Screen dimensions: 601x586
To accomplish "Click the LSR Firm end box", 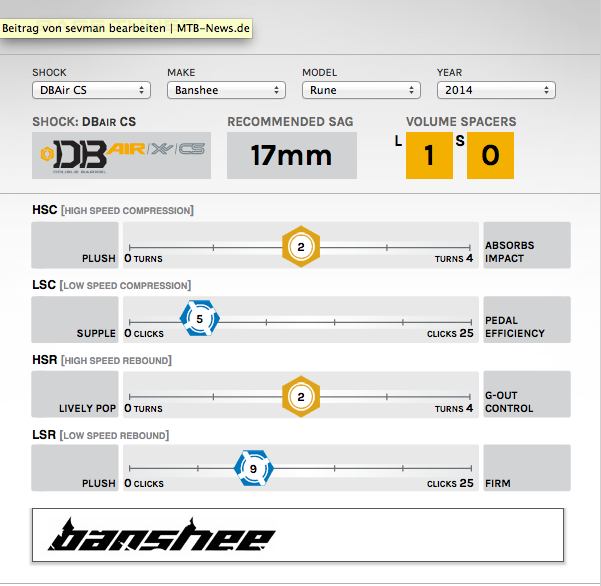I will coord(526,469).
